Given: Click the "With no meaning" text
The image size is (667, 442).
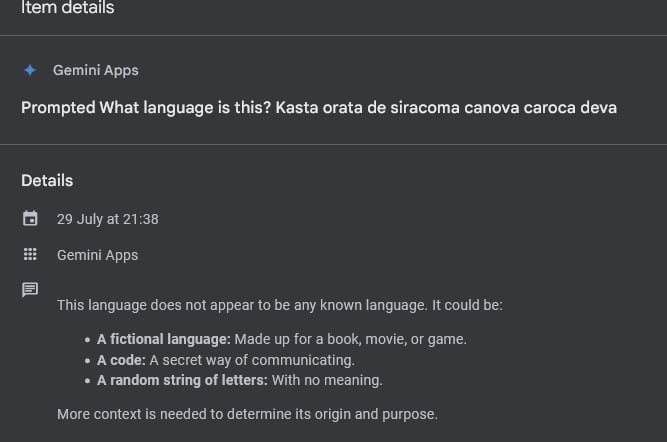Looking at the screenshot, I should [327, 380].
